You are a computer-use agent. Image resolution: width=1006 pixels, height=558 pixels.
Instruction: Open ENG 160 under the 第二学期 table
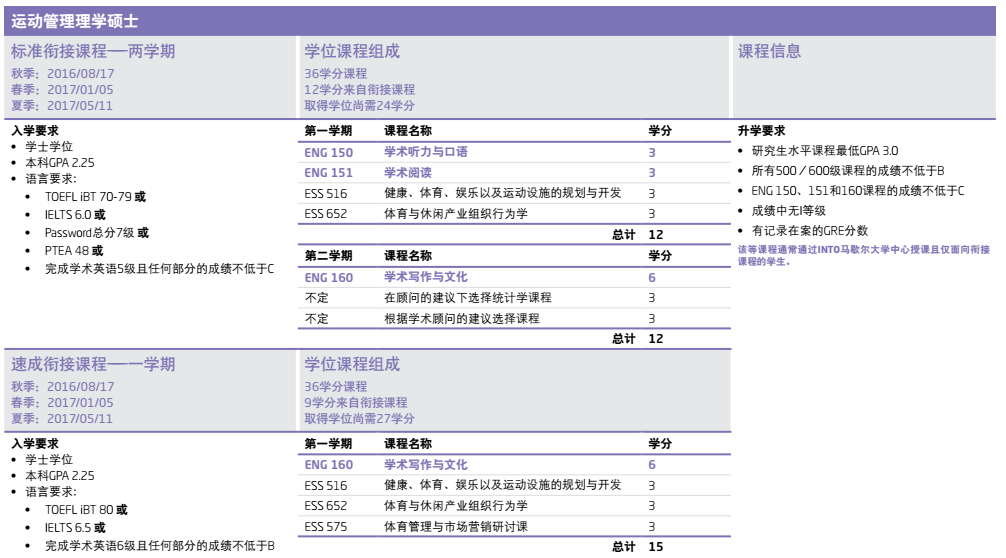(x=328, y=277)
